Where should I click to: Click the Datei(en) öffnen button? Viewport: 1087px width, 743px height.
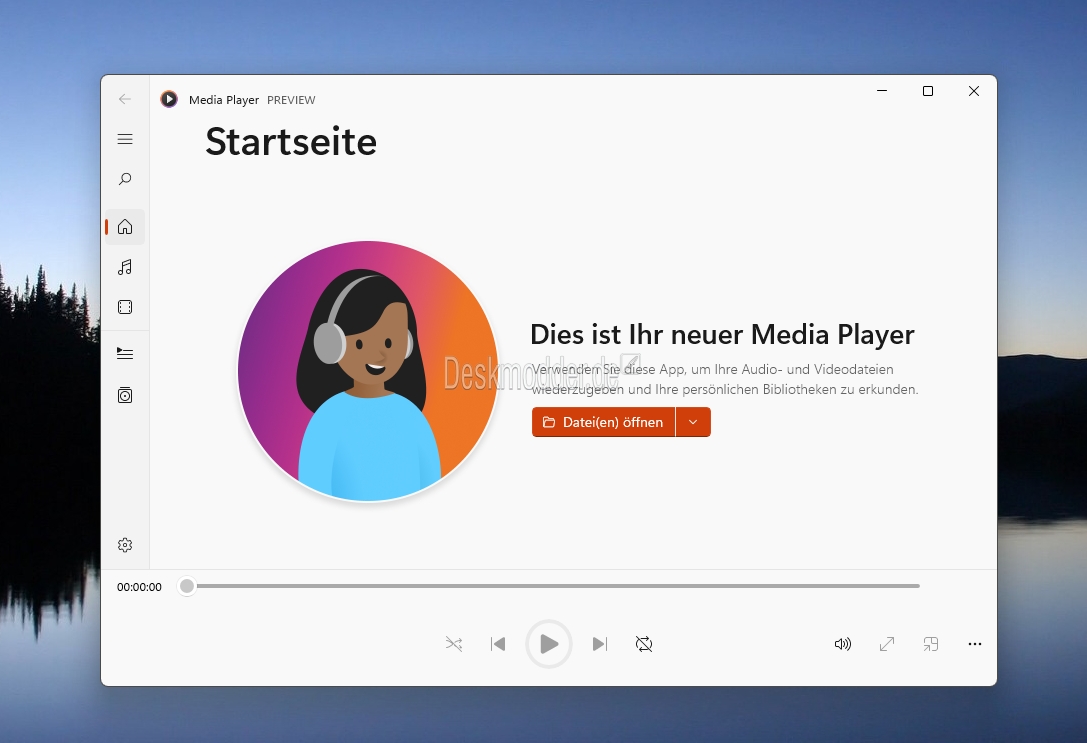(603, 422)
